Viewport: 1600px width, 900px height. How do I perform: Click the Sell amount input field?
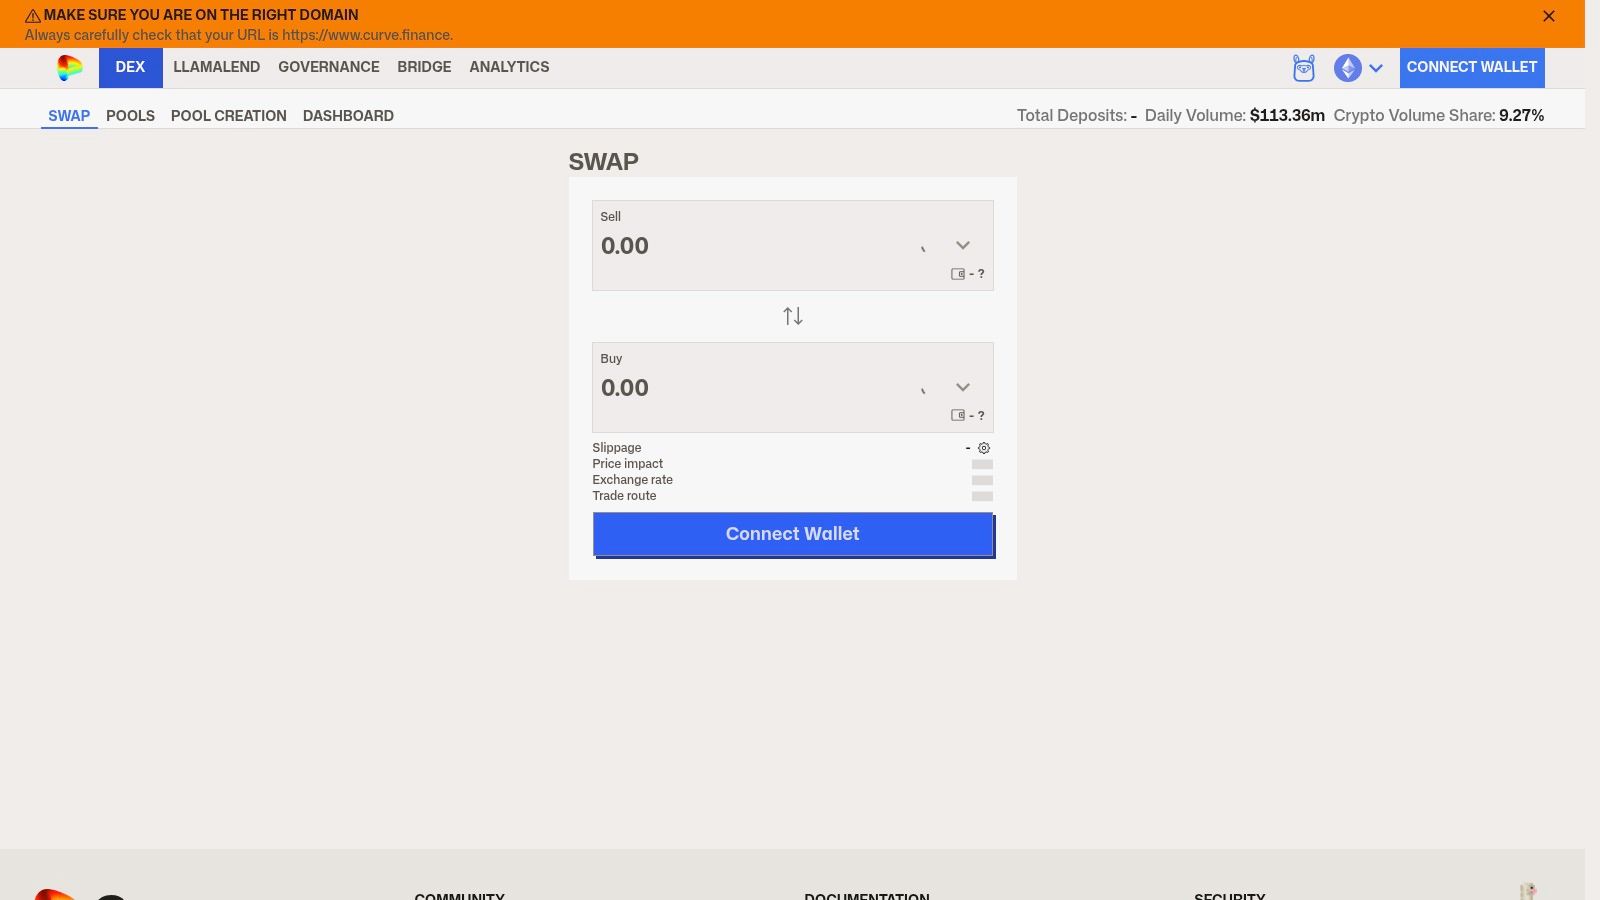pyautogui.click(x=750, y=246)
